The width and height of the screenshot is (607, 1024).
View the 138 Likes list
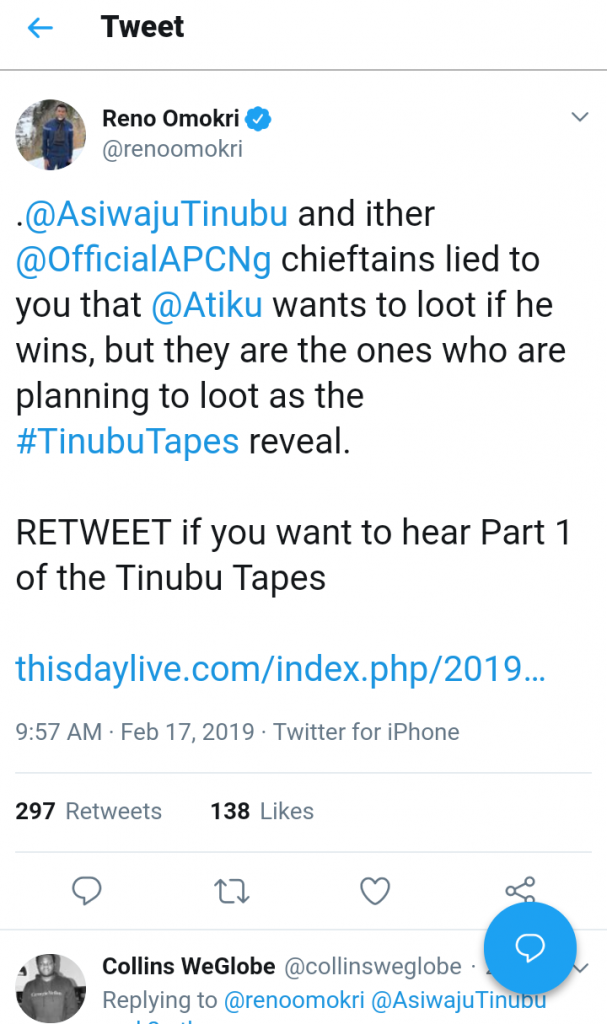coord(262,811)
